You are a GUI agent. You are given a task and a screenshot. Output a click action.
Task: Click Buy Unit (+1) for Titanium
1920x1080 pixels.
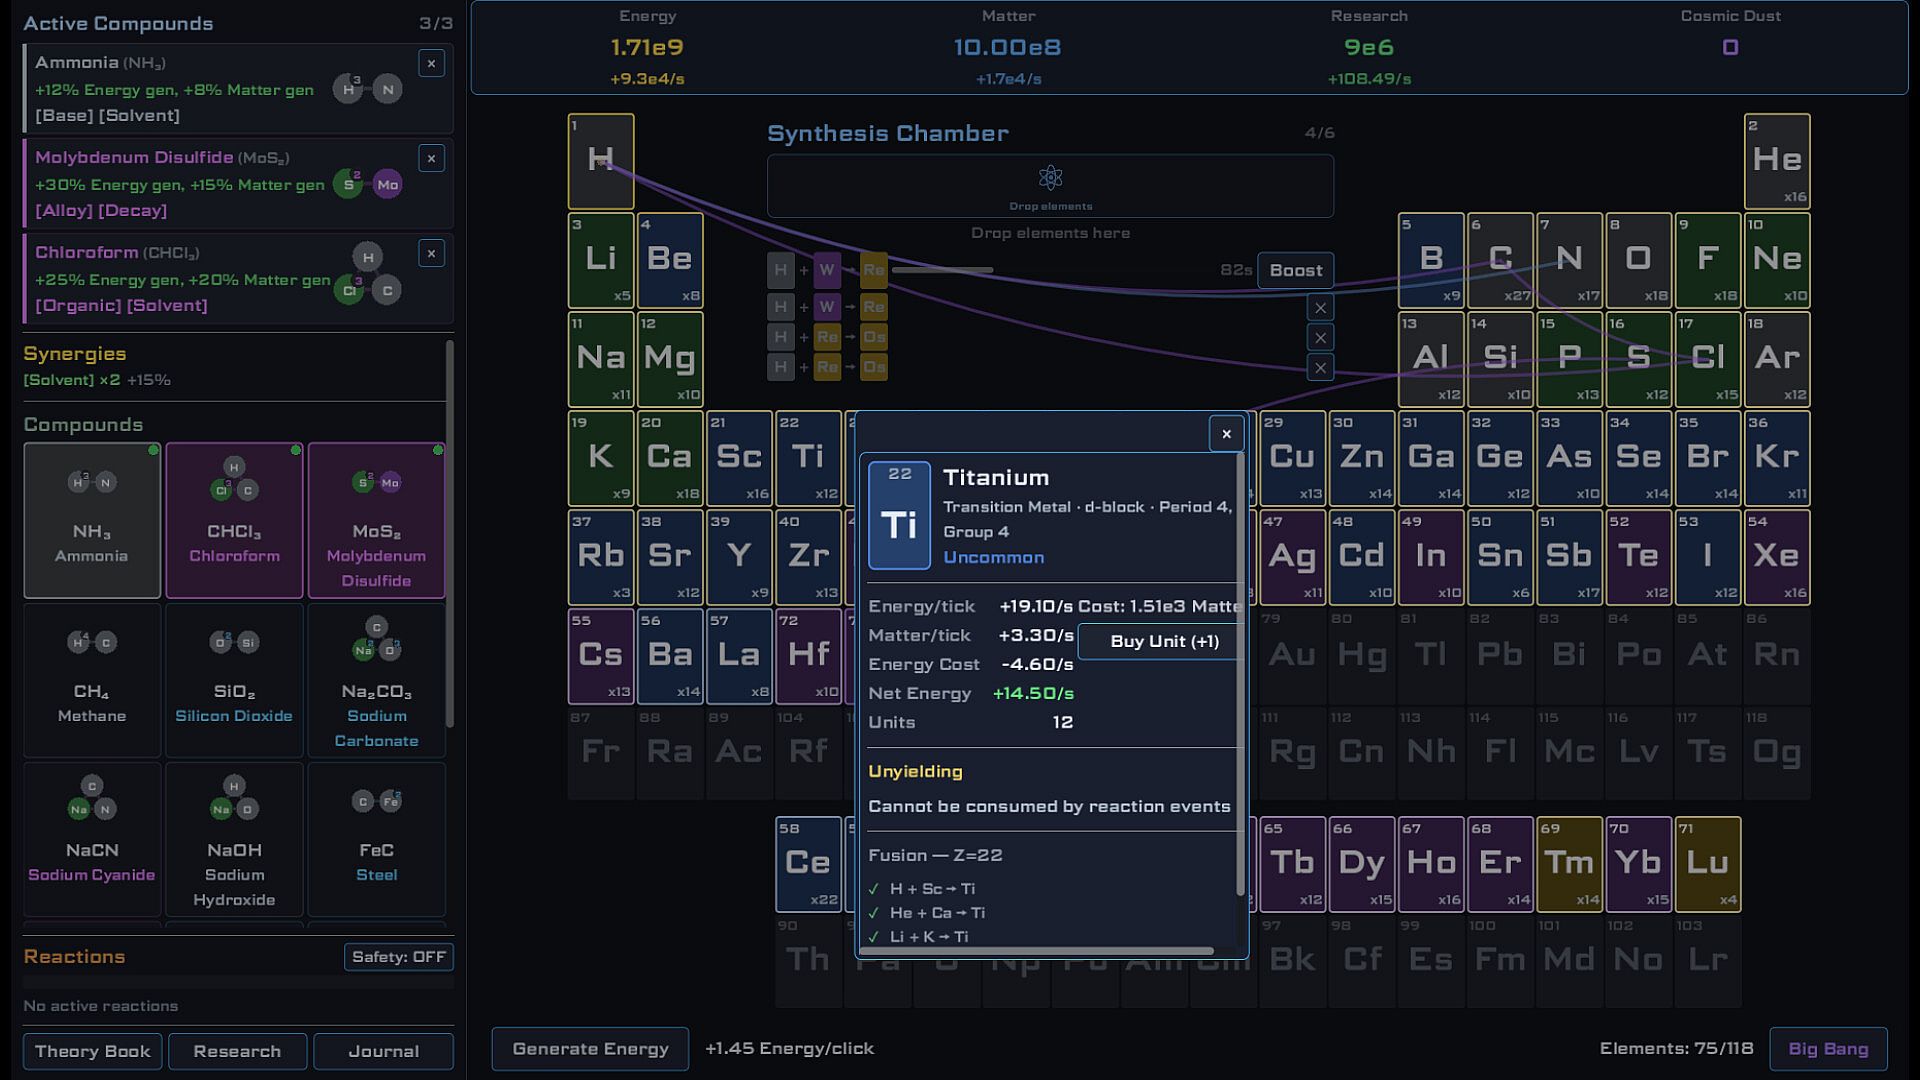pyautogui.click(x=1163, y=642)
